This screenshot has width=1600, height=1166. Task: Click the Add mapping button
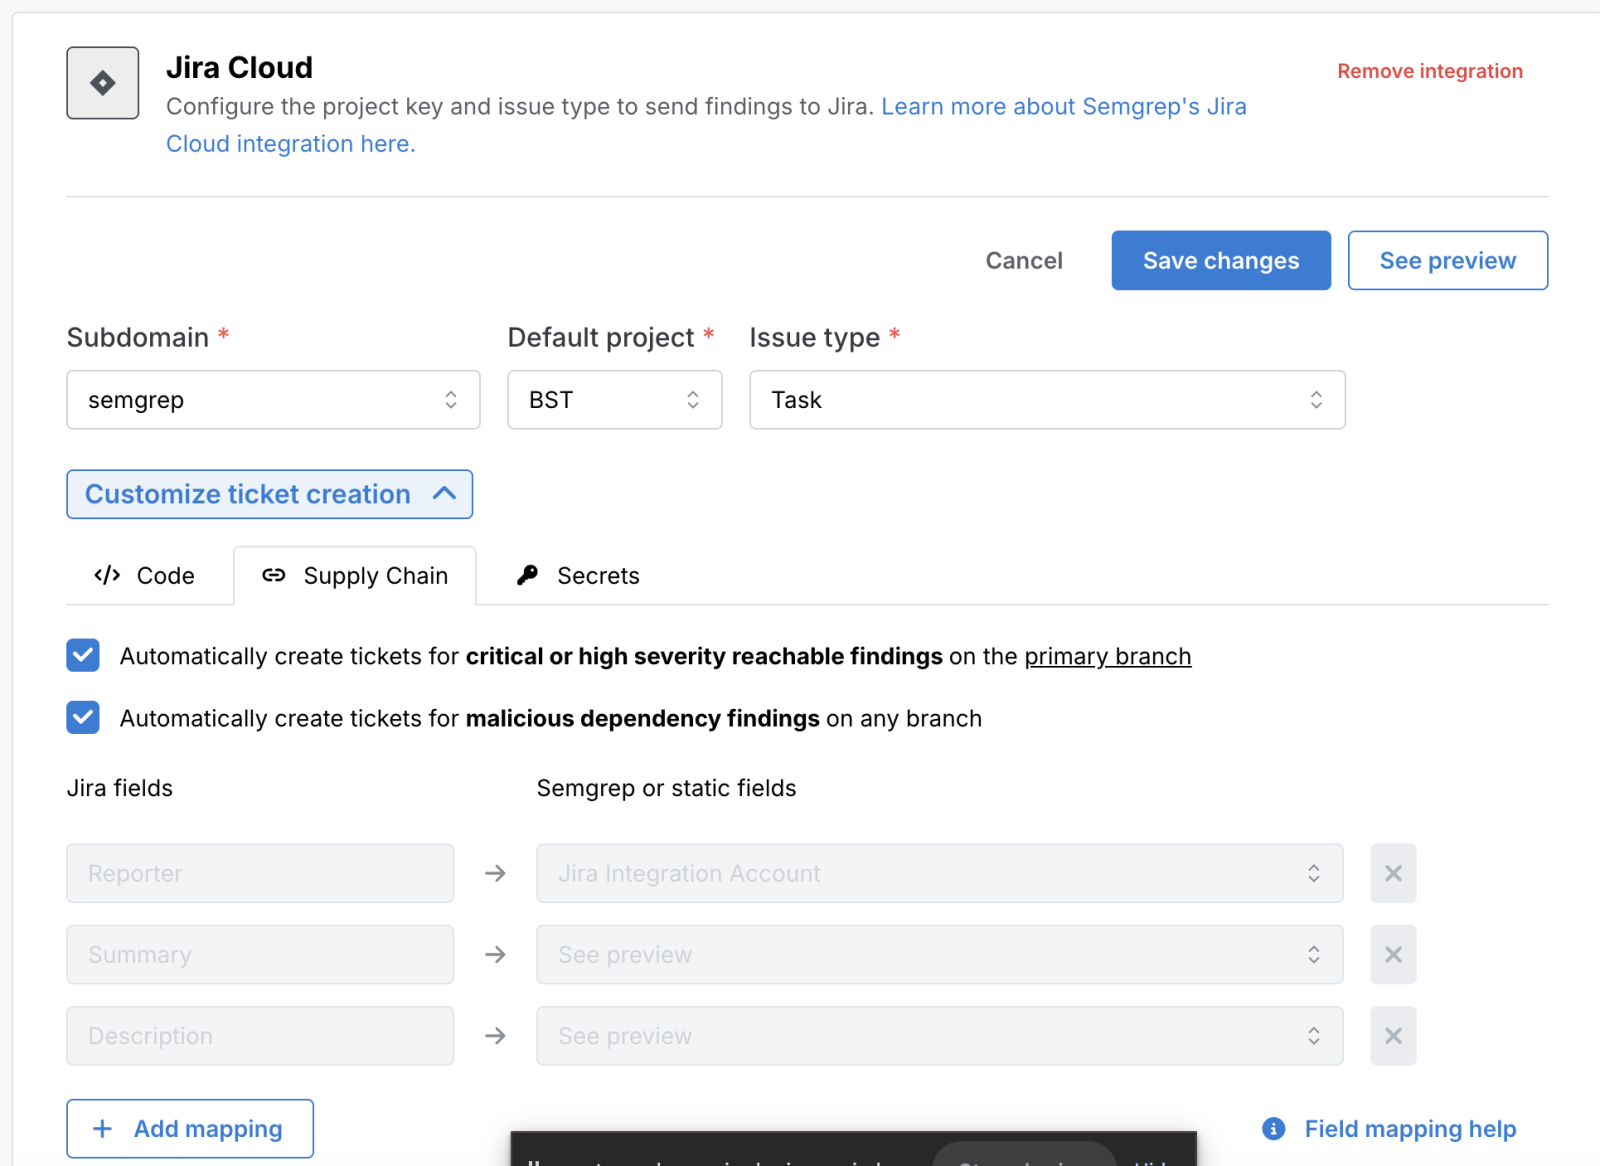[x=190, y=1129]
